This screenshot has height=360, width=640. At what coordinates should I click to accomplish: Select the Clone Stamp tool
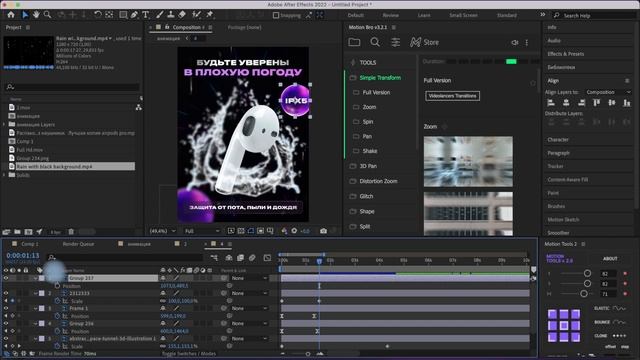coord(171,15)
